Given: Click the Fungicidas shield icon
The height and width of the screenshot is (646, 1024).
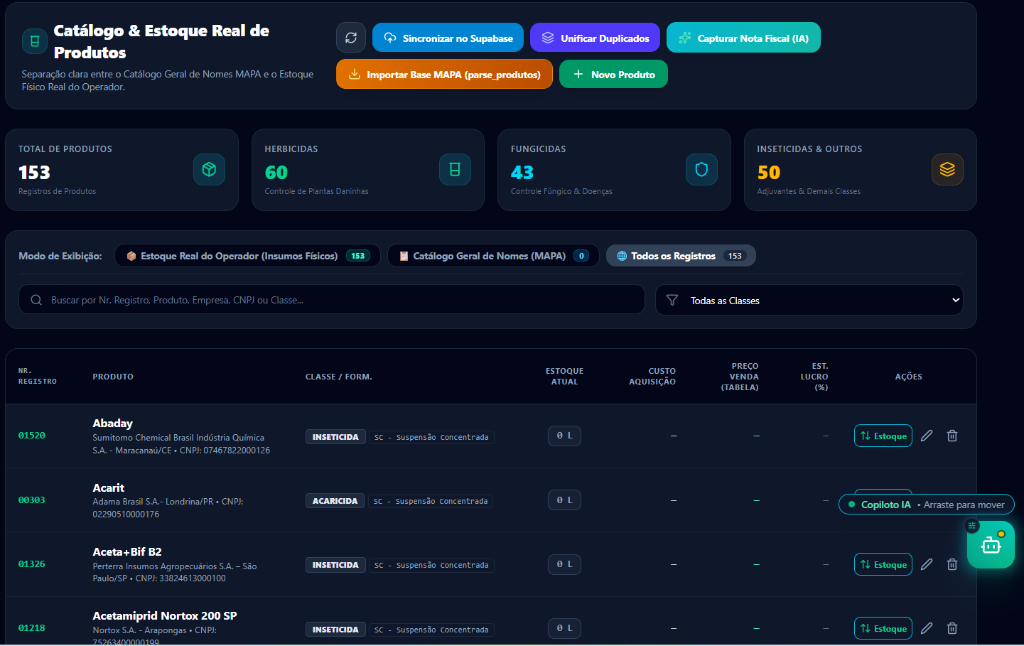Looking at the screenshot, I should [x=701, y=170].
